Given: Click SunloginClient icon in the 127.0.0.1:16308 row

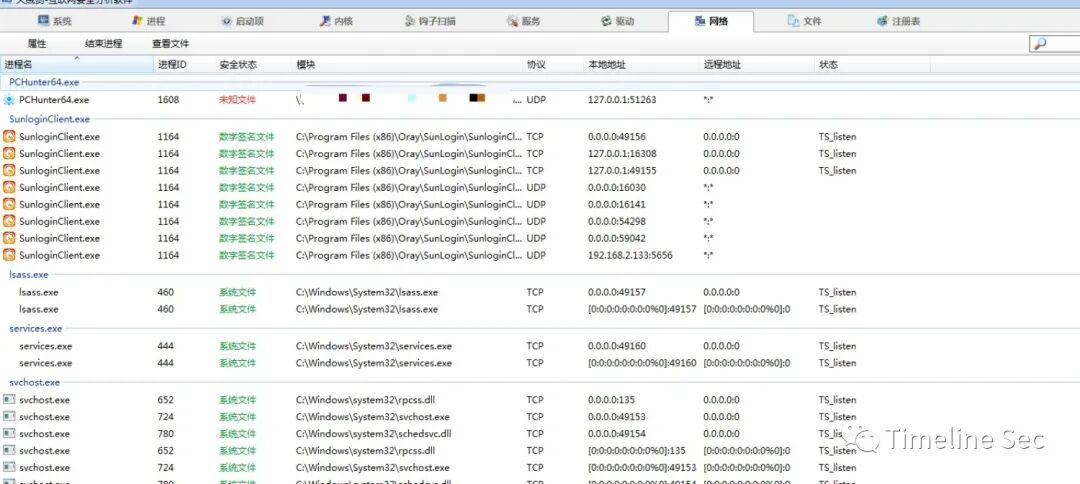Looking at the screenshot, I should (x=9, y=154).
